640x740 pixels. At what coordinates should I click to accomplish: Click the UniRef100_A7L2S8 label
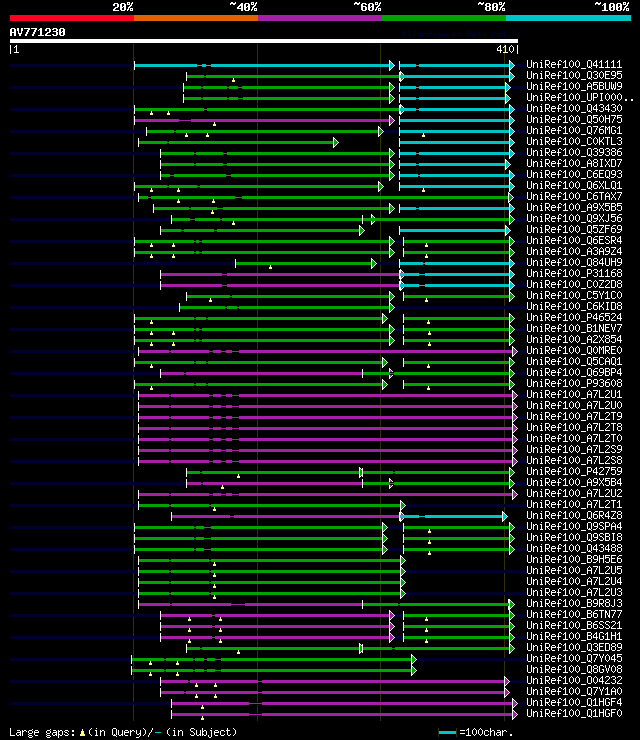(574, 461)
